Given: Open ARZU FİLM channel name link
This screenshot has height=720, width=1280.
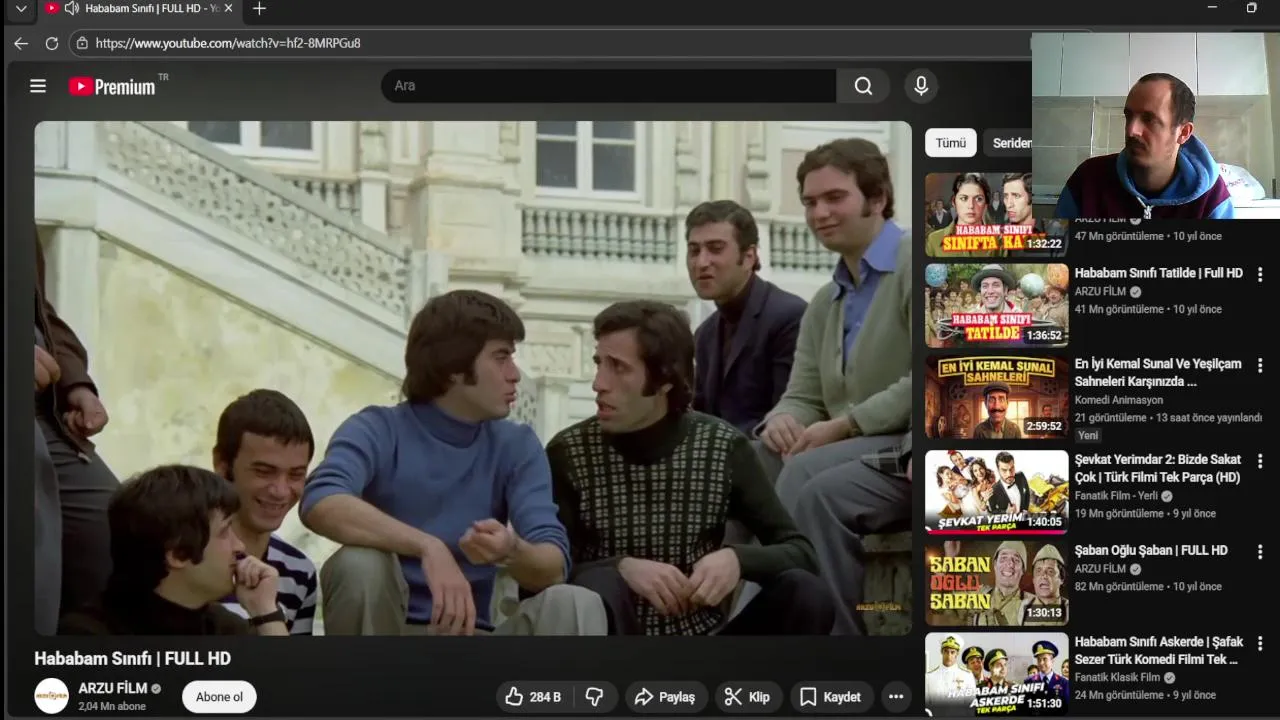Looking at the screenshot, I should coord(113,688).
